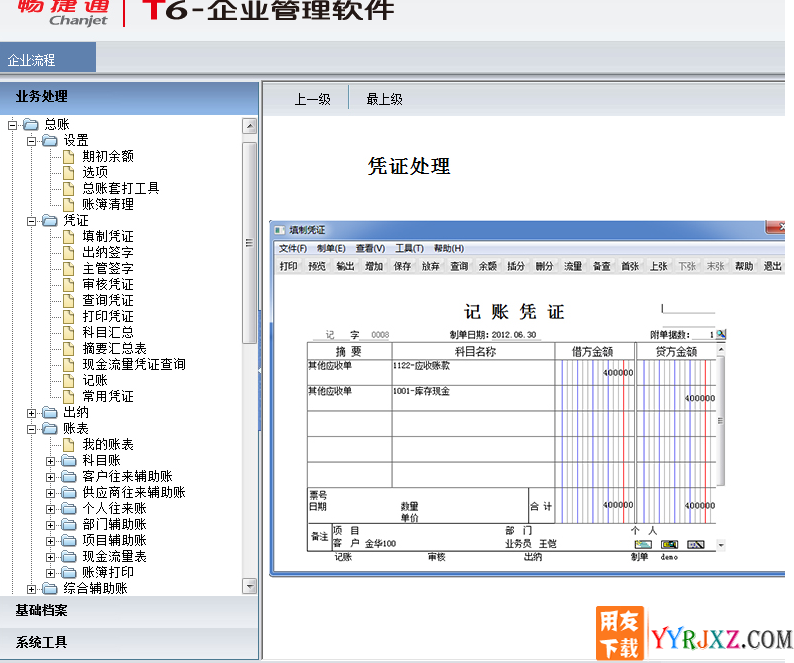Select 账簿清理 in the tree
The height and width of the screenshot is (663, 794).
108,204
